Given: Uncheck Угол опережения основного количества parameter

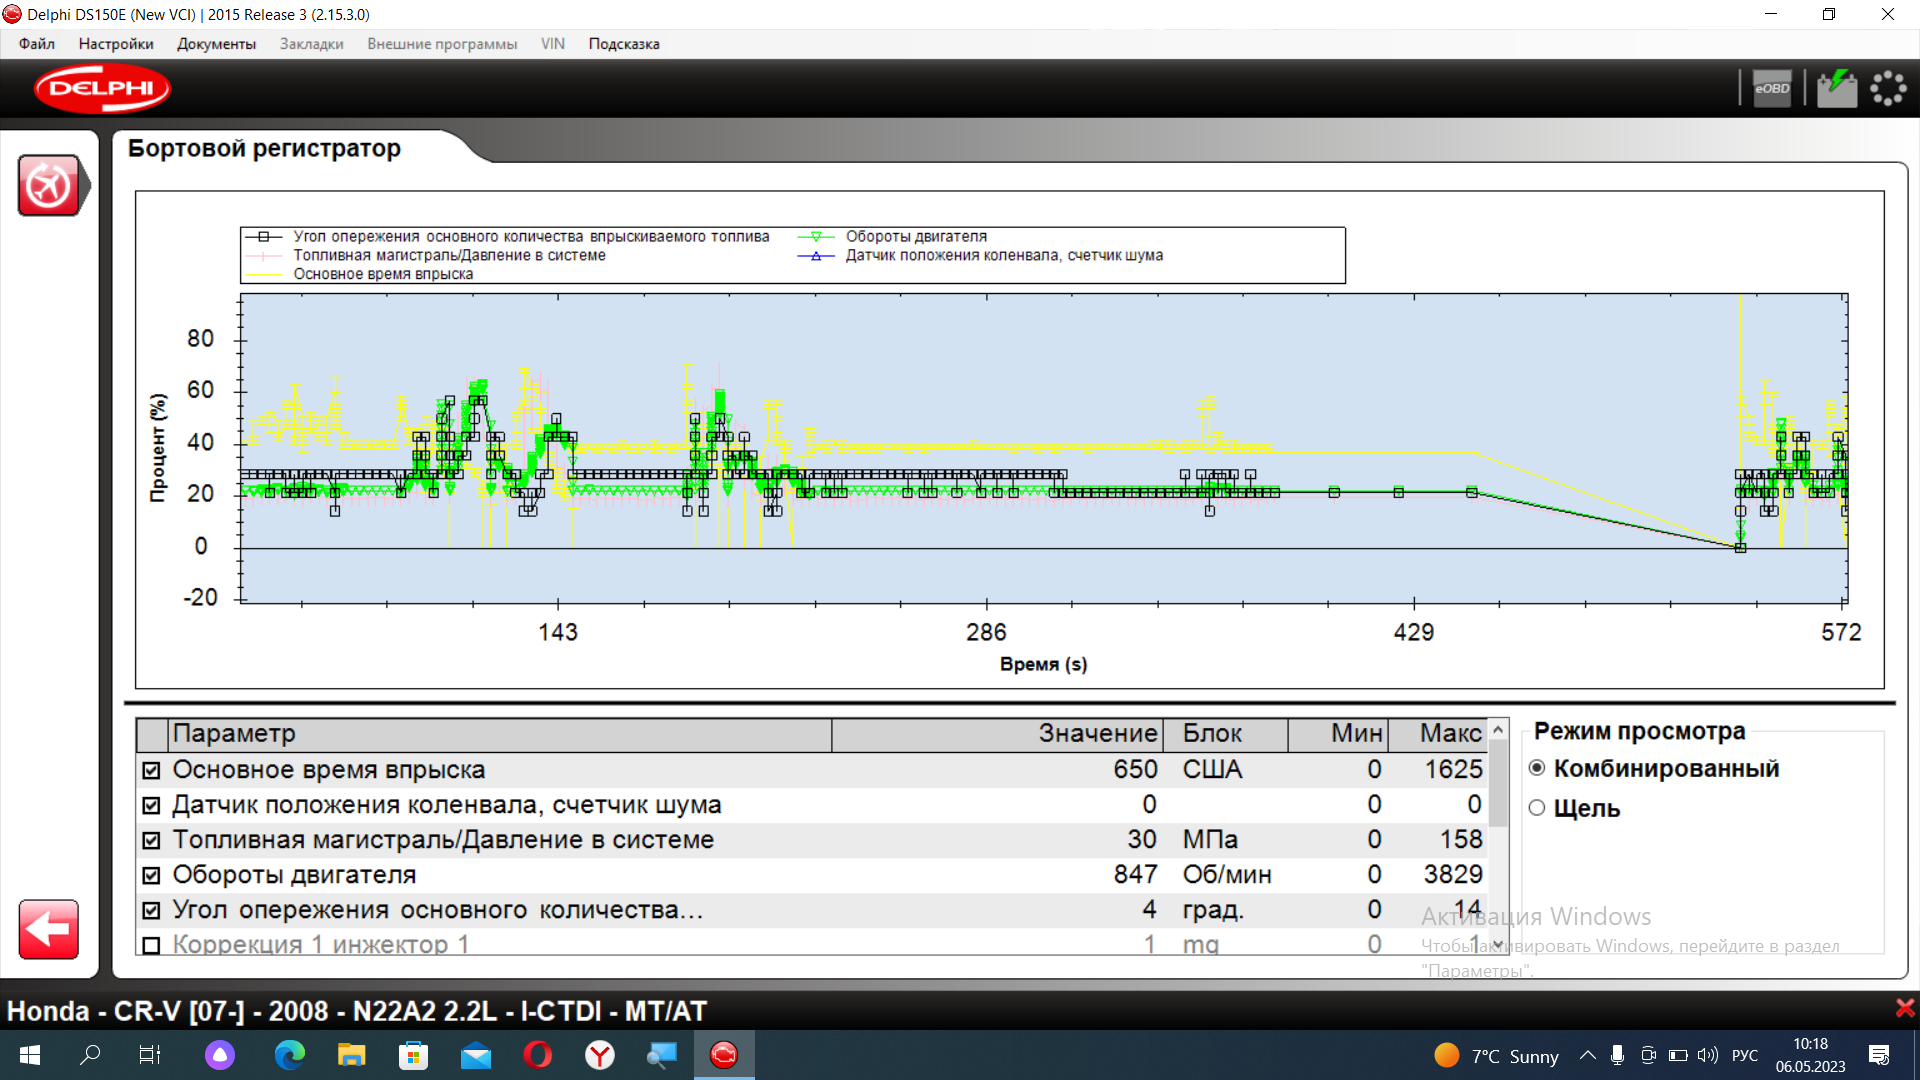Looking at the screenshot, I should click(151, 910).
